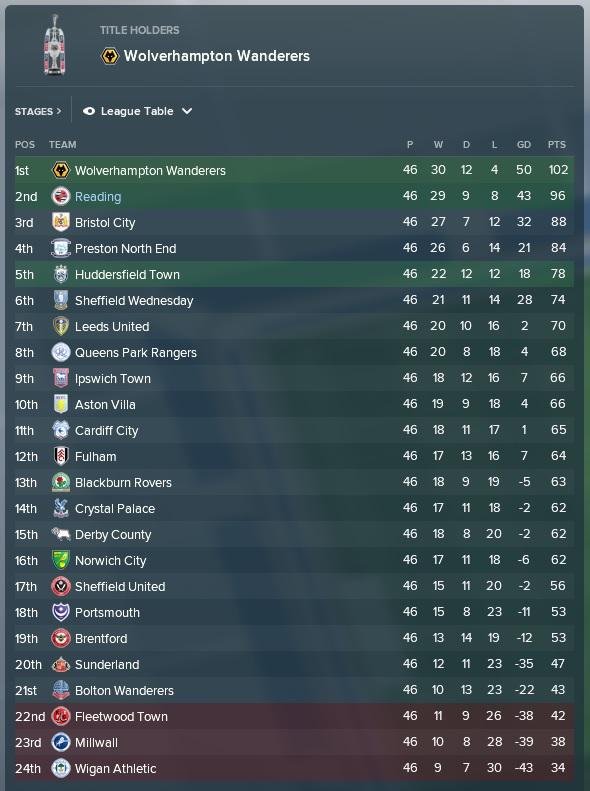590x791 pixels.
Task: Open Sheffield Wednesday team page
Action: coord(134,301)
